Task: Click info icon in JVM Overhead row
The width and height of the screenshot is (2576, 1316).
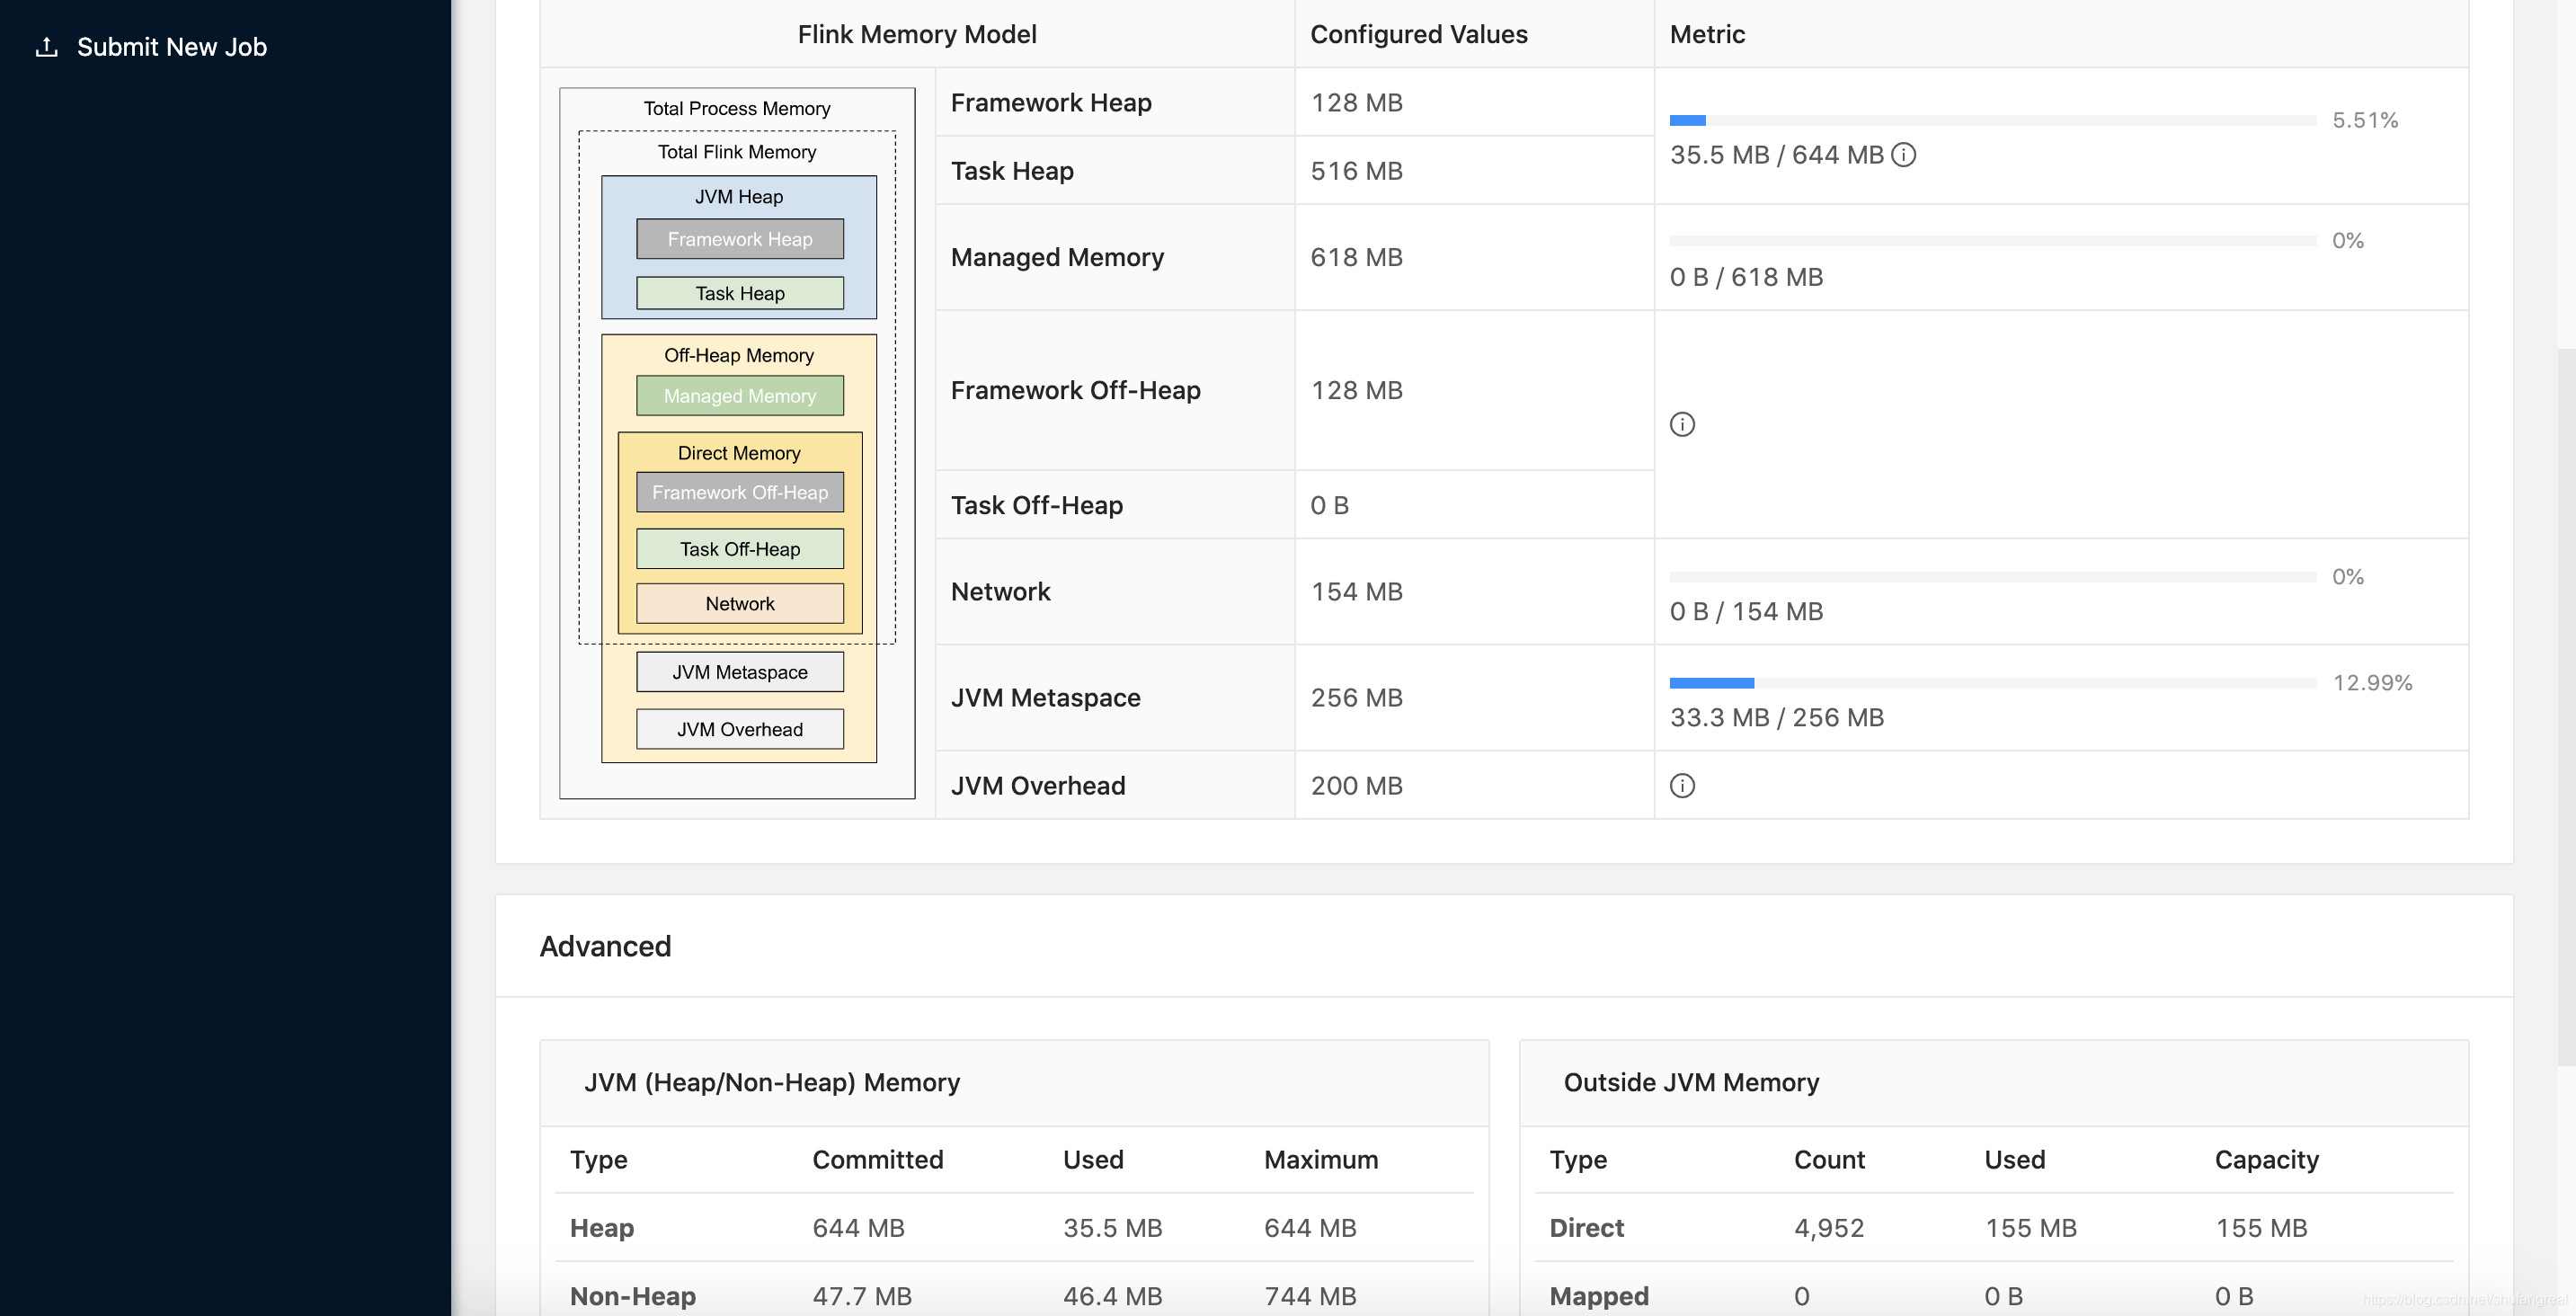Action: 1682,786
